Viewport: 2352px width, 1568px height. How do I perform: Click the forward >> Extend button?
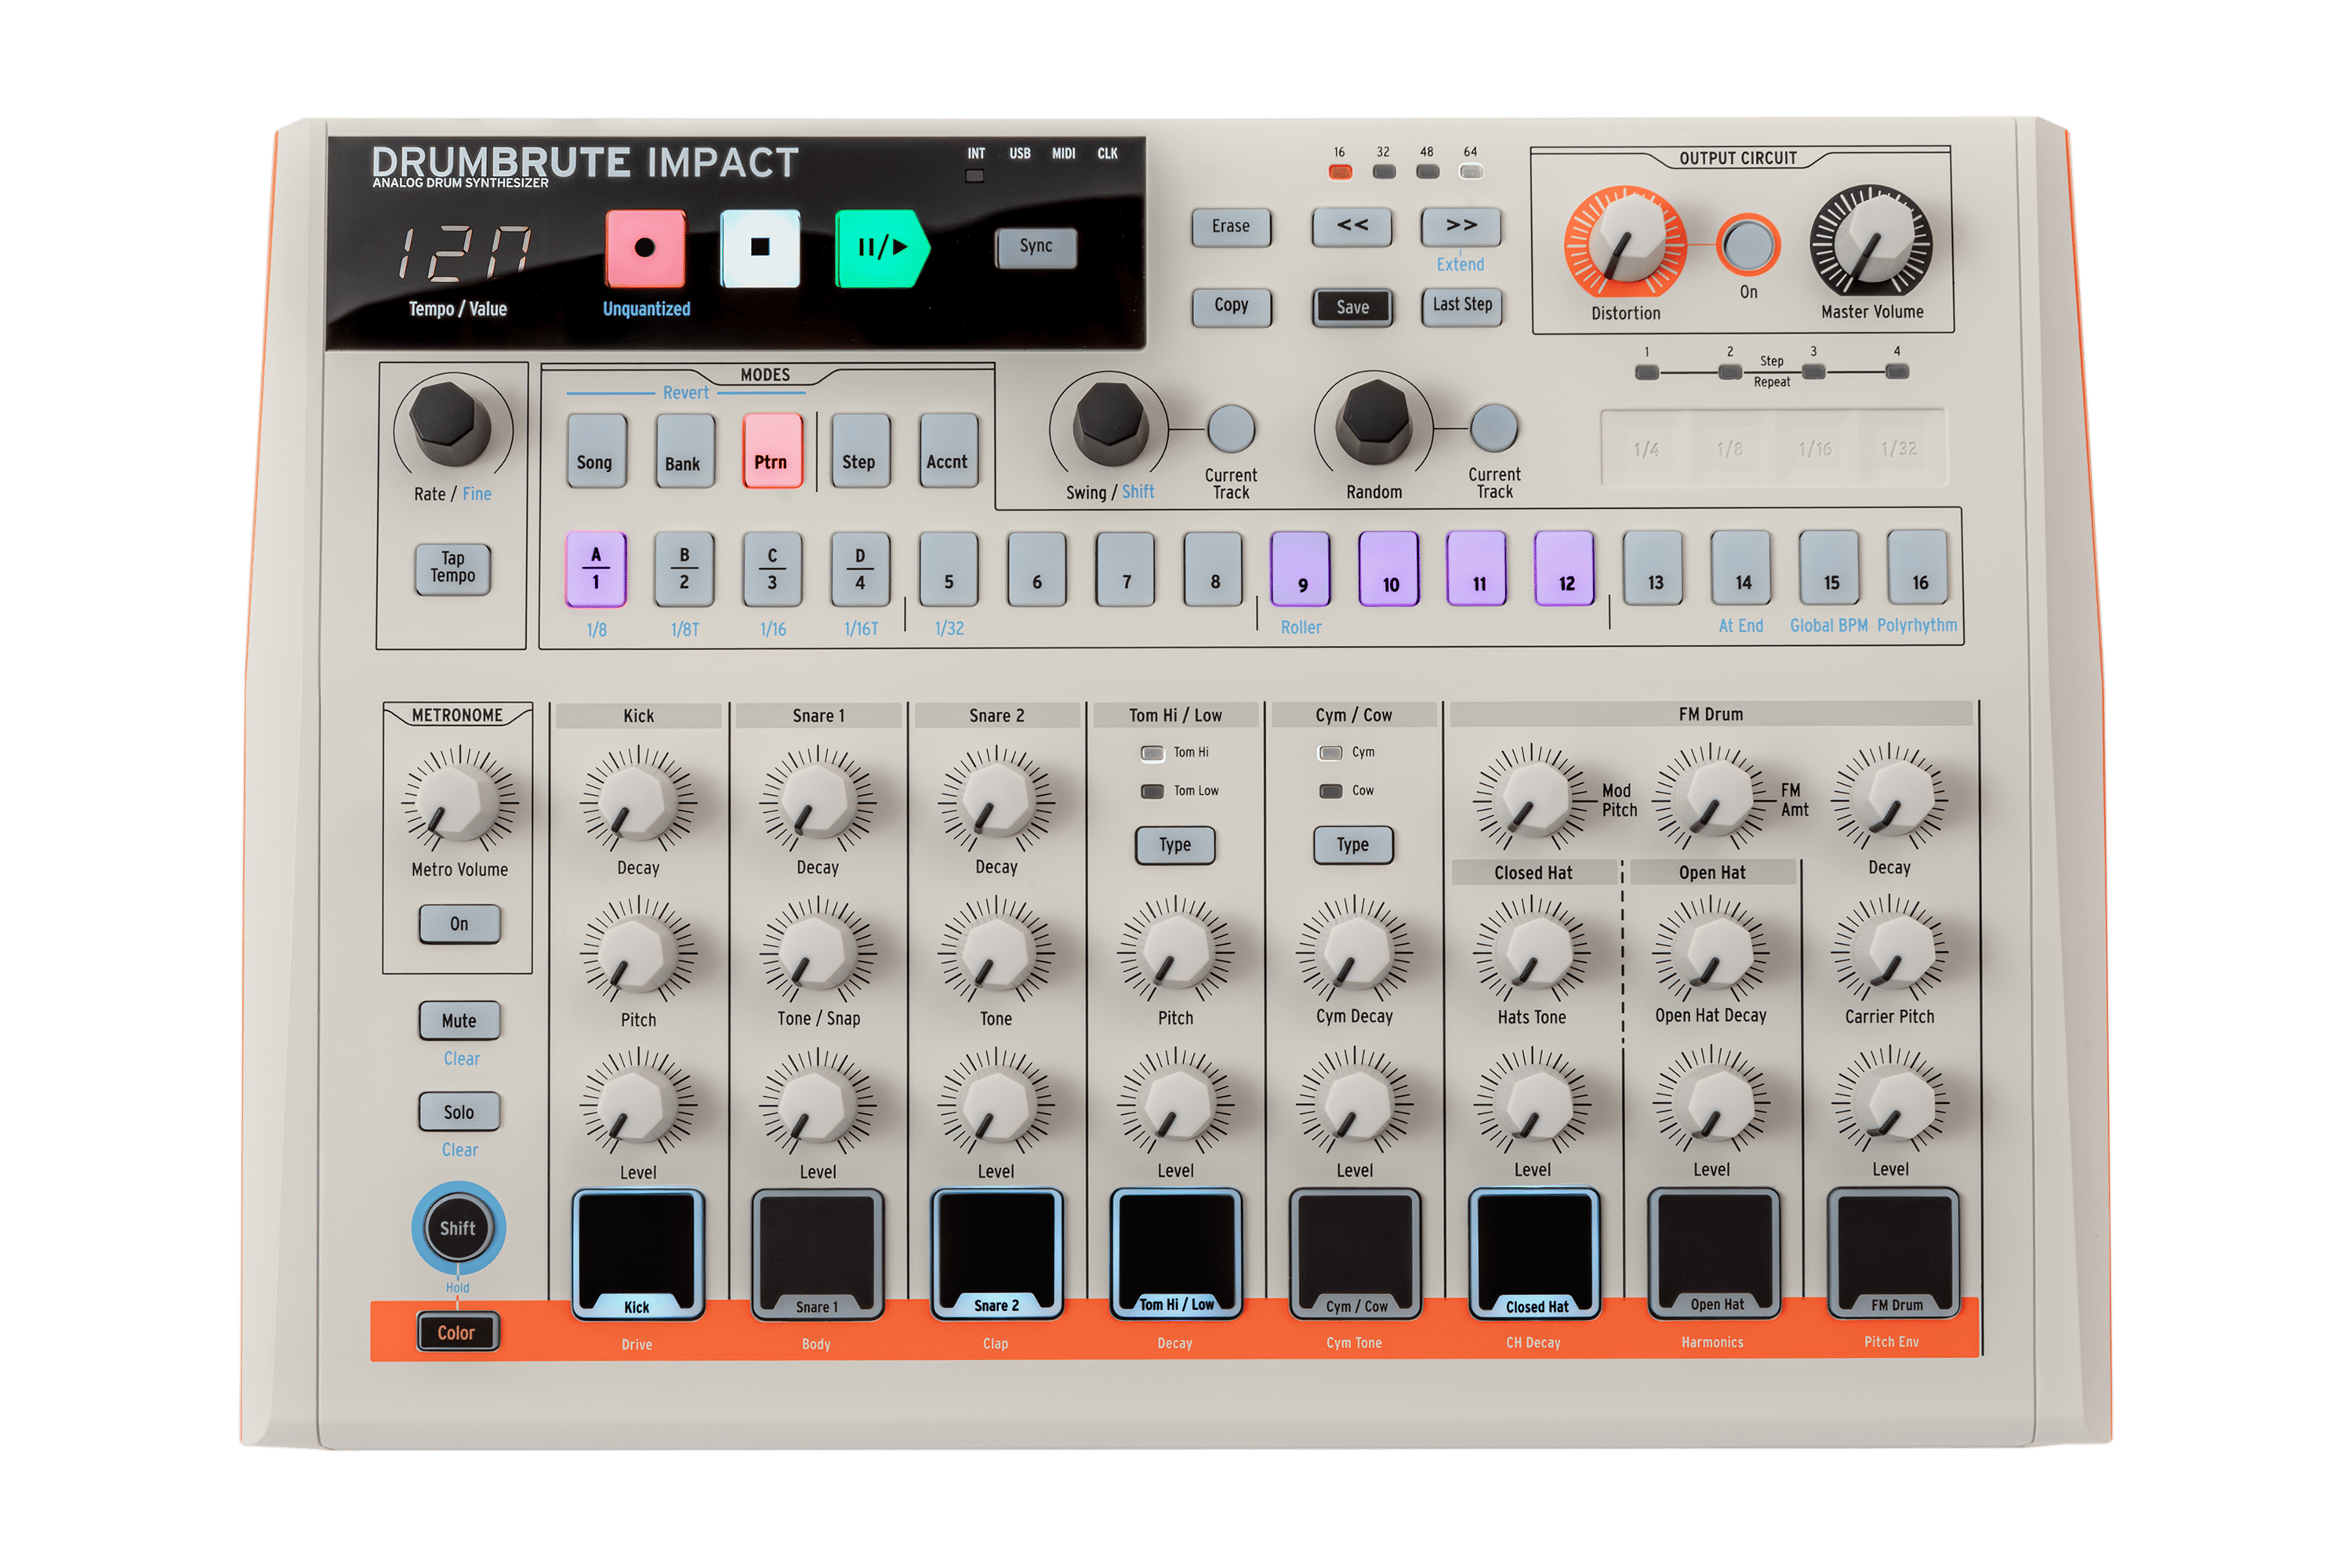[1461, 226]
